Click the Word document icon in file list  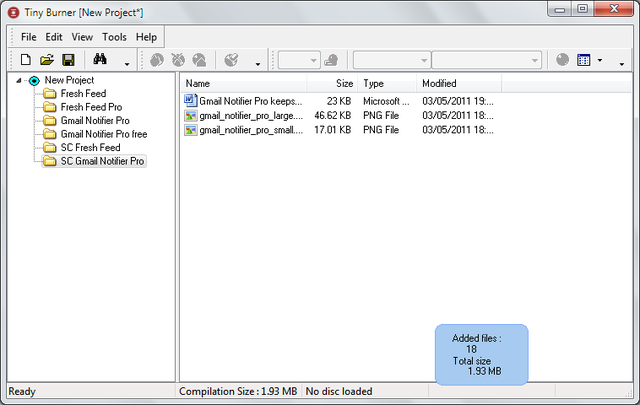click(x=190, y=100)
